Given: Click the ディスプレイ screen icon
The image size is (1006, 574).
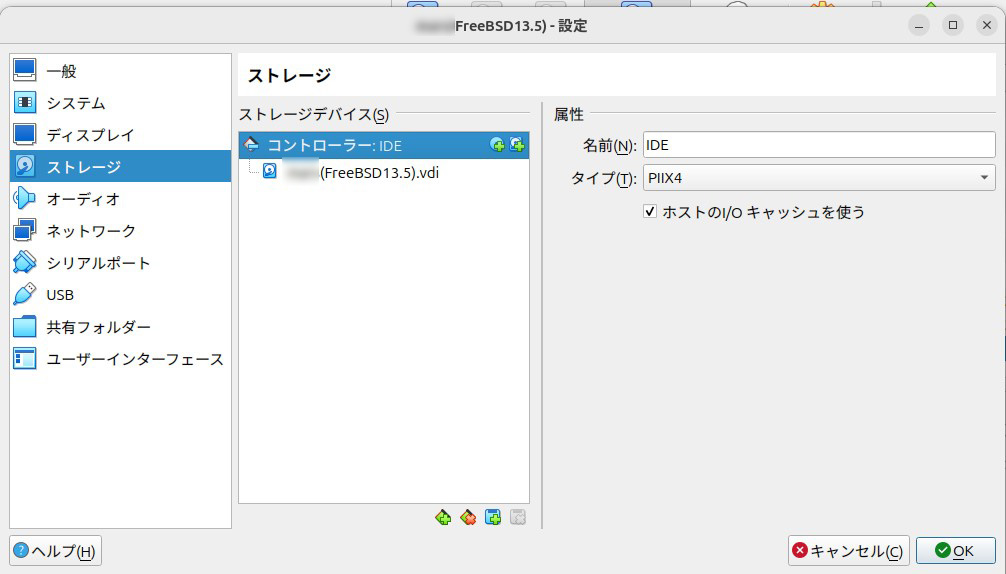Looking at the screenshot, I should 25,134.
